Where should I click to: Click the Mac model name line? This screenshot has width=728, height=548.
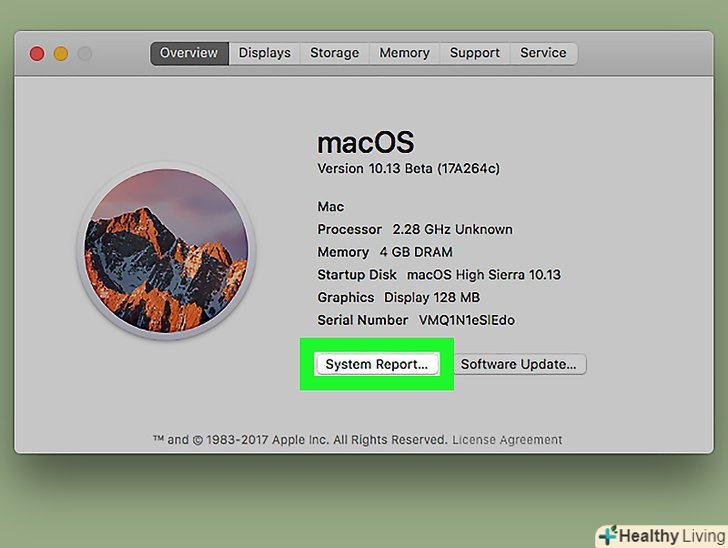(x=331, y=207)
